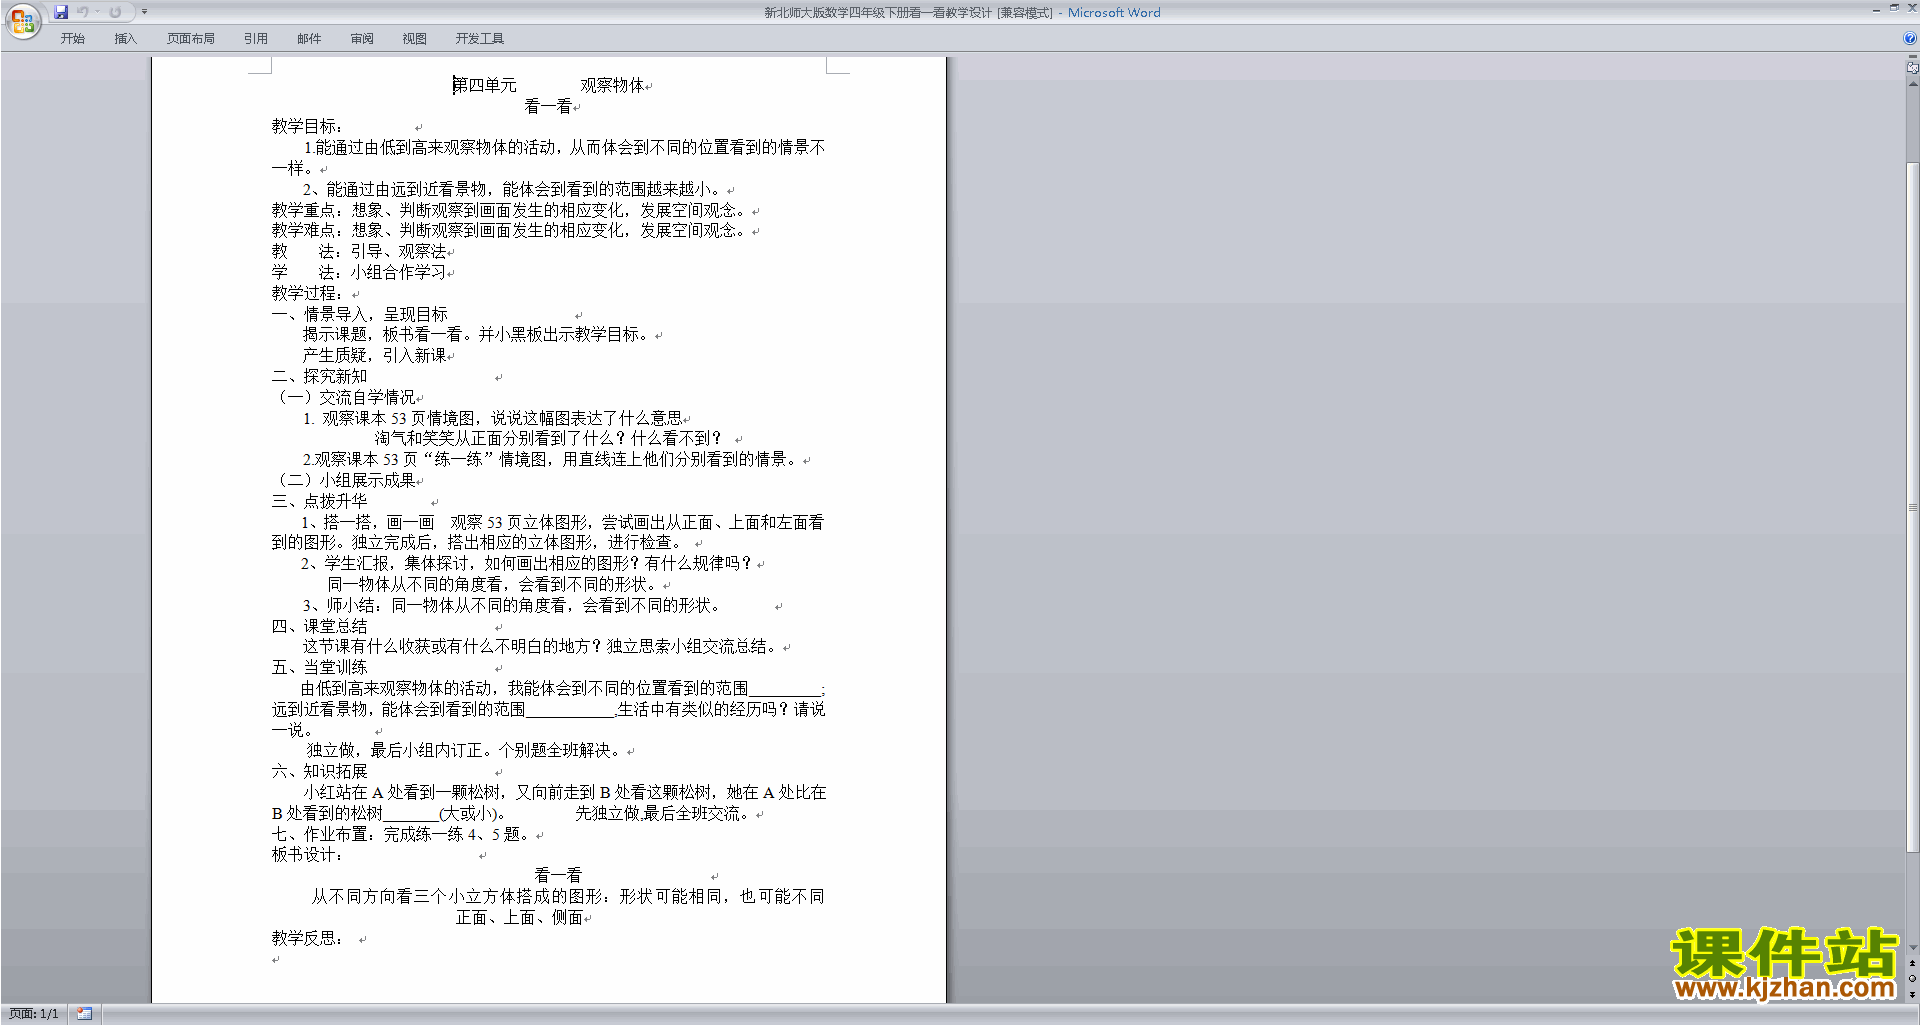Click the proofing check icon in the status bar
Viewport: 1920px width, 1025px height.
[x=85, y=1014]
